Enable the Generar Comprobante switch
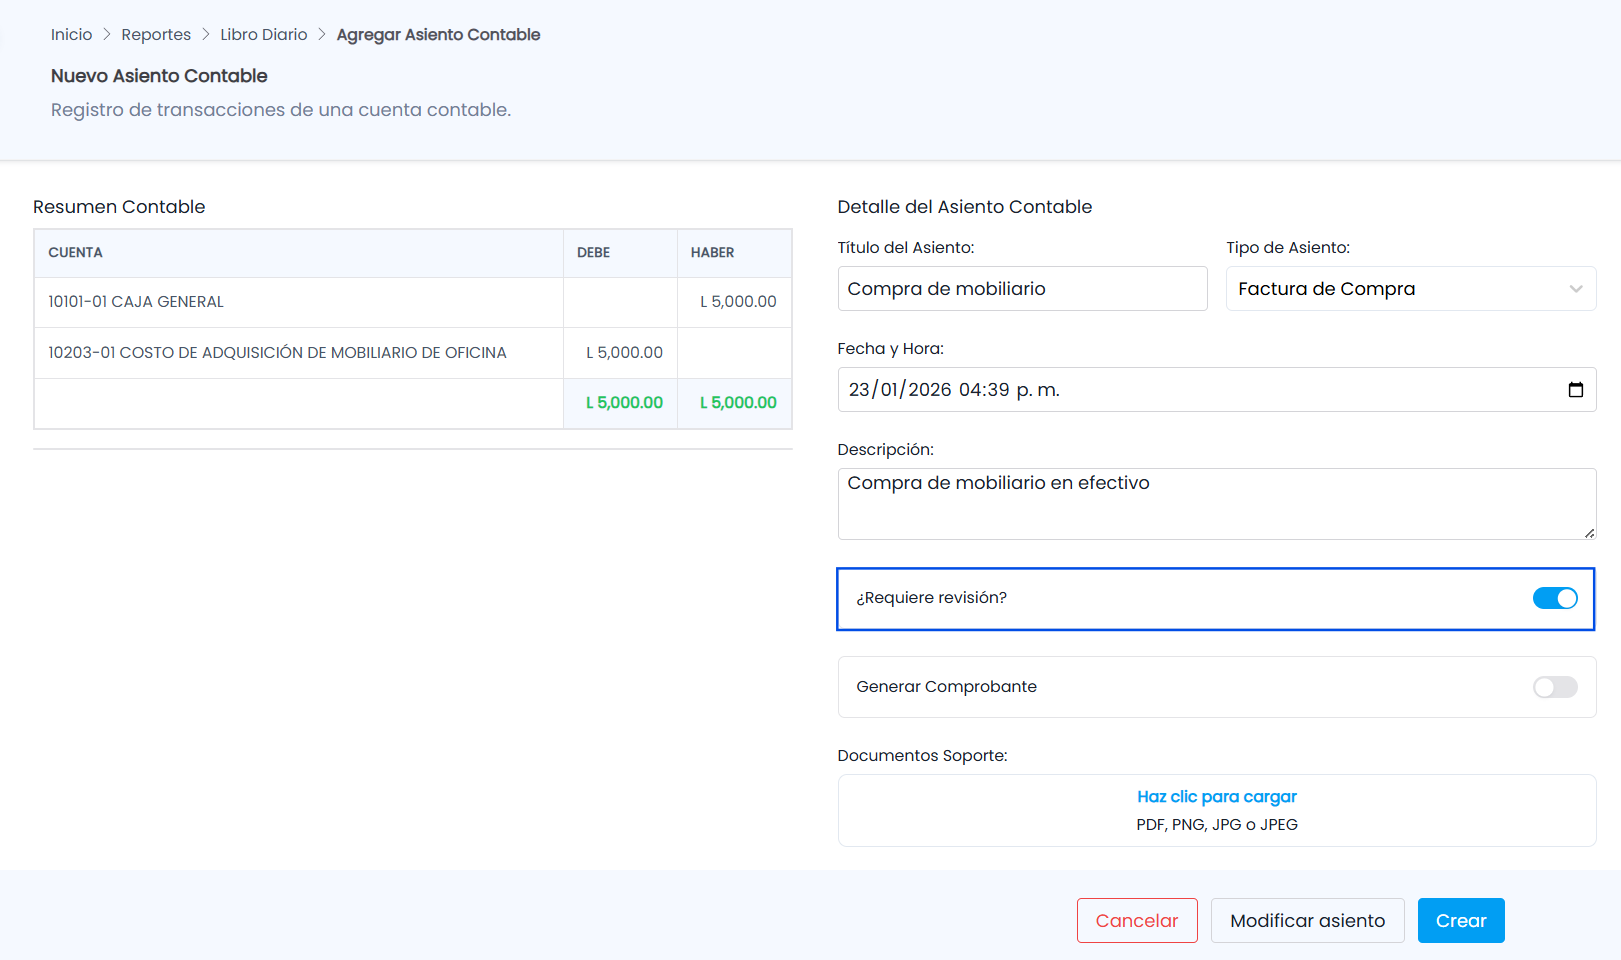1621x960 pixels. [1555, 687]
